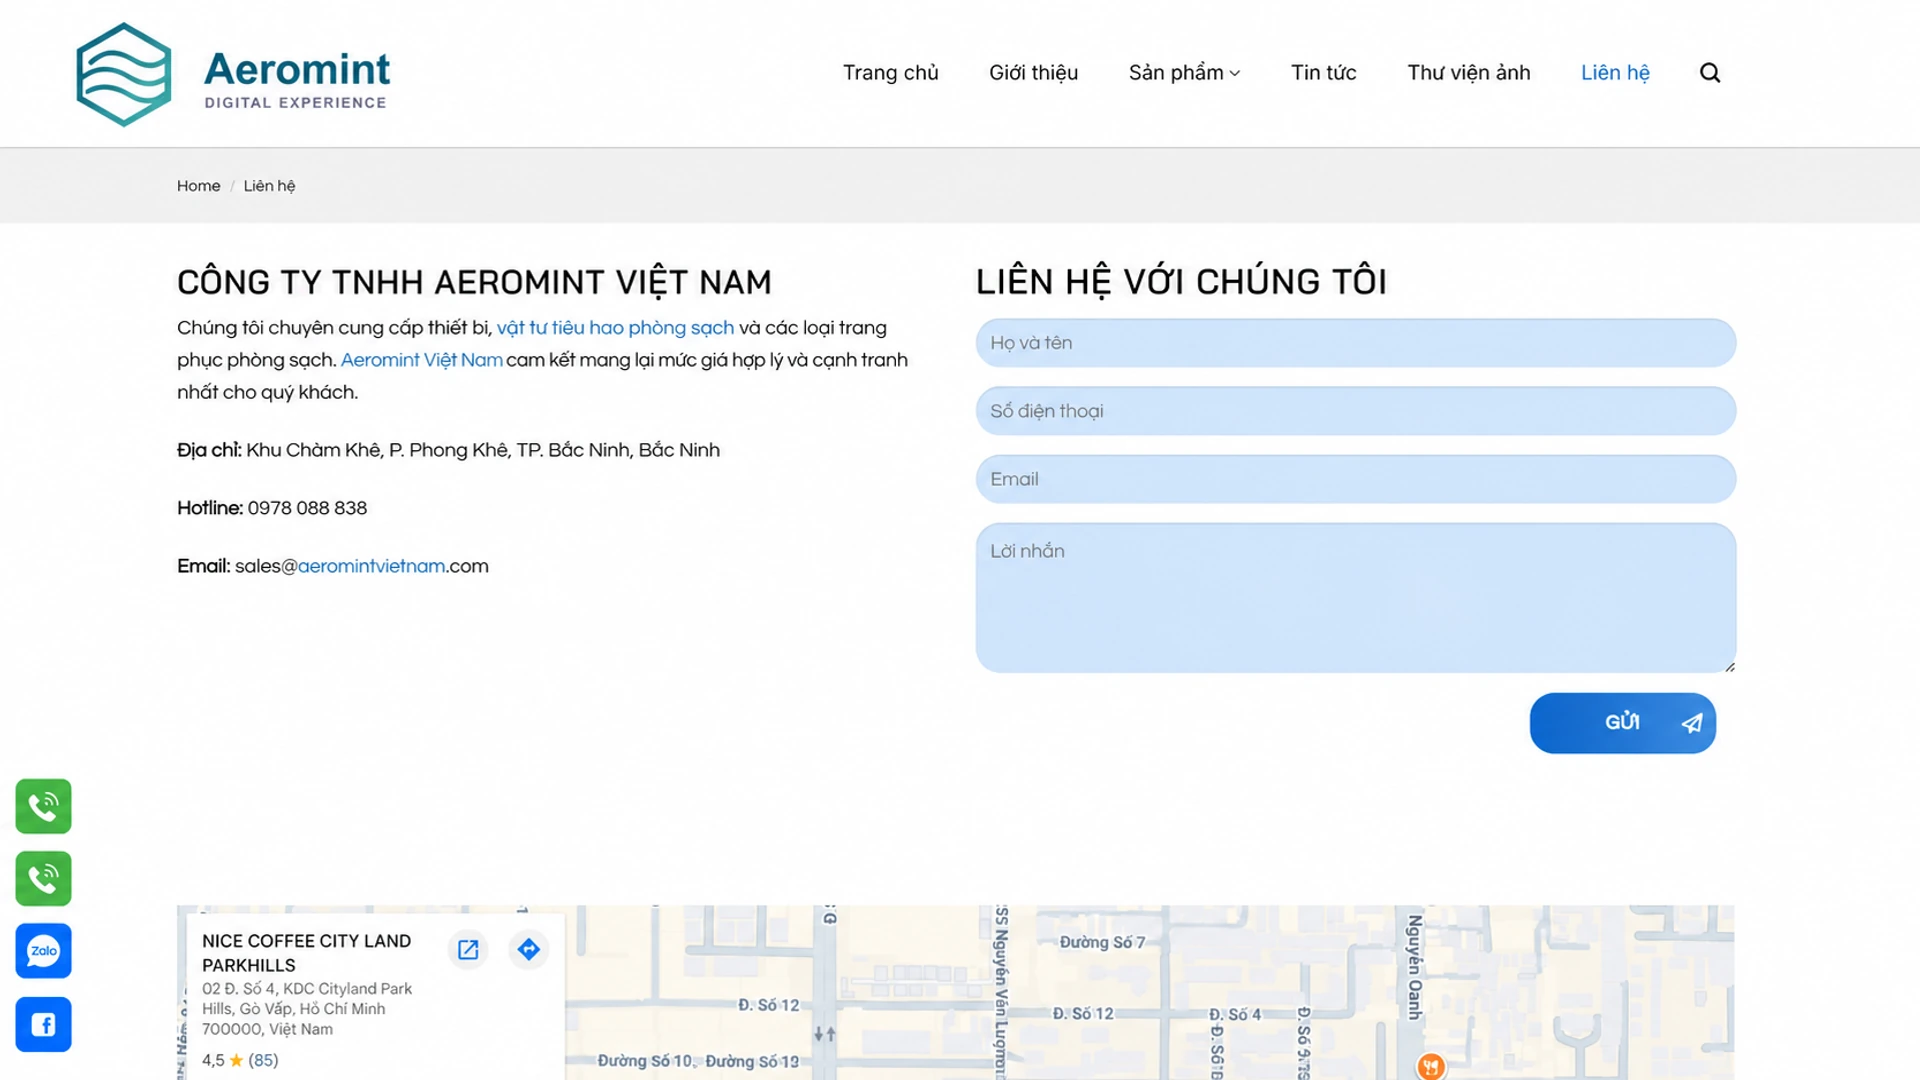Image resolution: width=1920 pixels, height=1080 pixels.
Task: Select the Liên hệ menu item
Action: point(1615,73)
